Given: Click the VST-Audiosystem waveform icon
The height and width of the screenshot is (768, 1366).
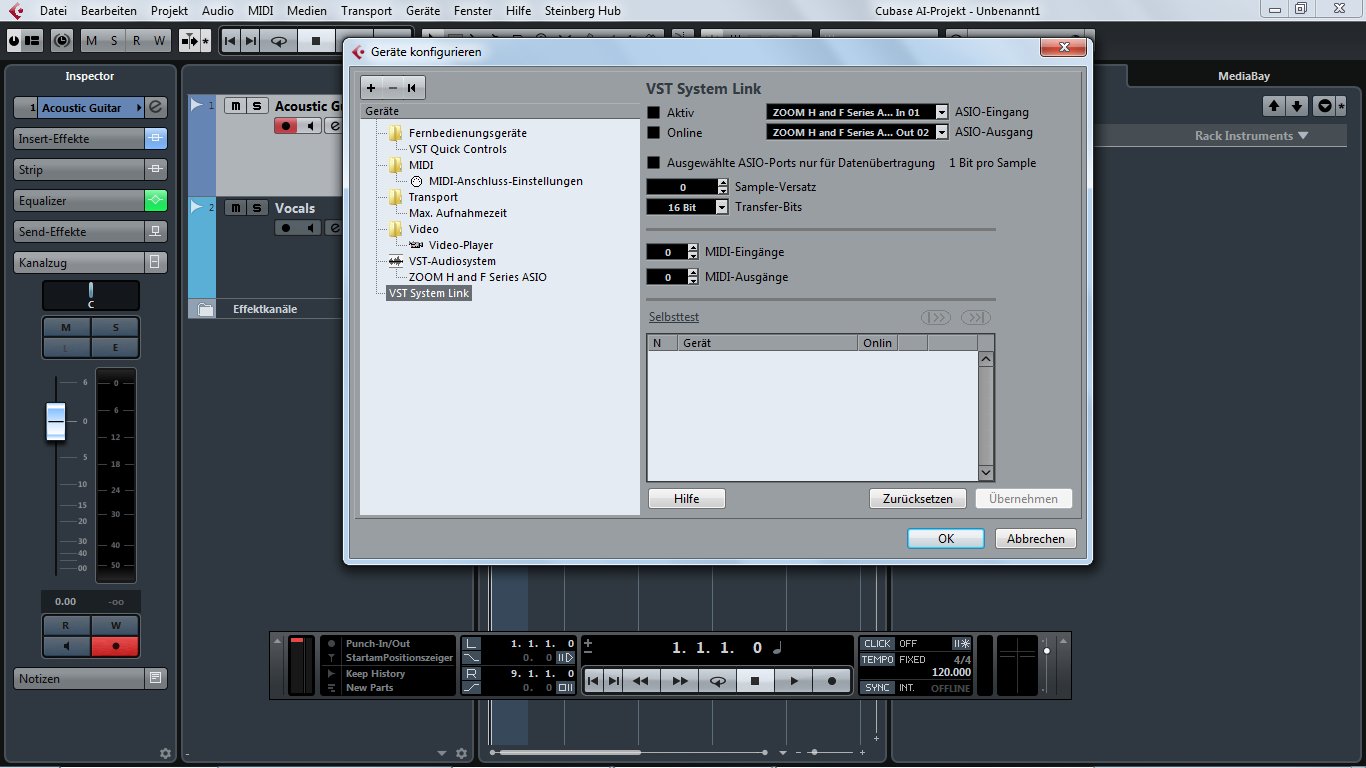Looking at the screenshot, I should pyautogui.click(x=395, y=261).
